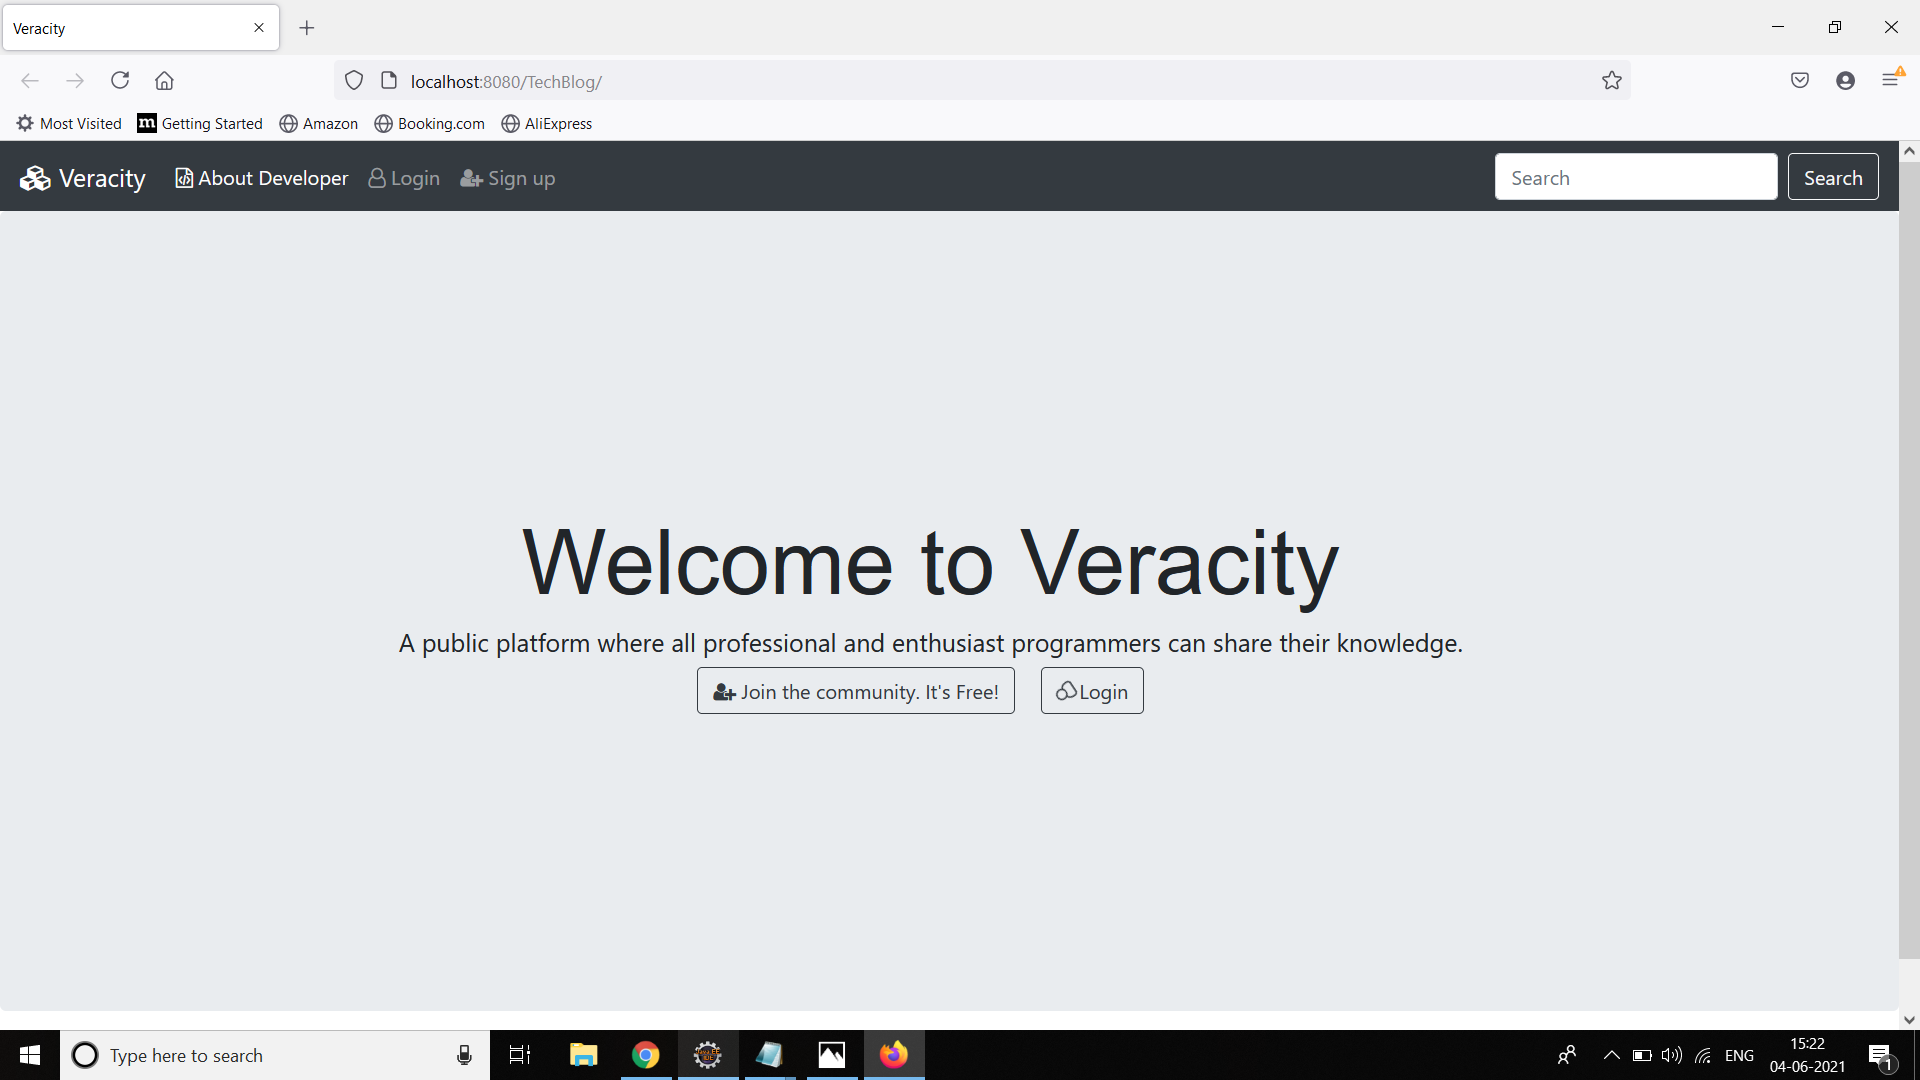This screenshot has width=1920, height=1080.
Task: Open the Firefox application menu
Action: (1890, 80)
